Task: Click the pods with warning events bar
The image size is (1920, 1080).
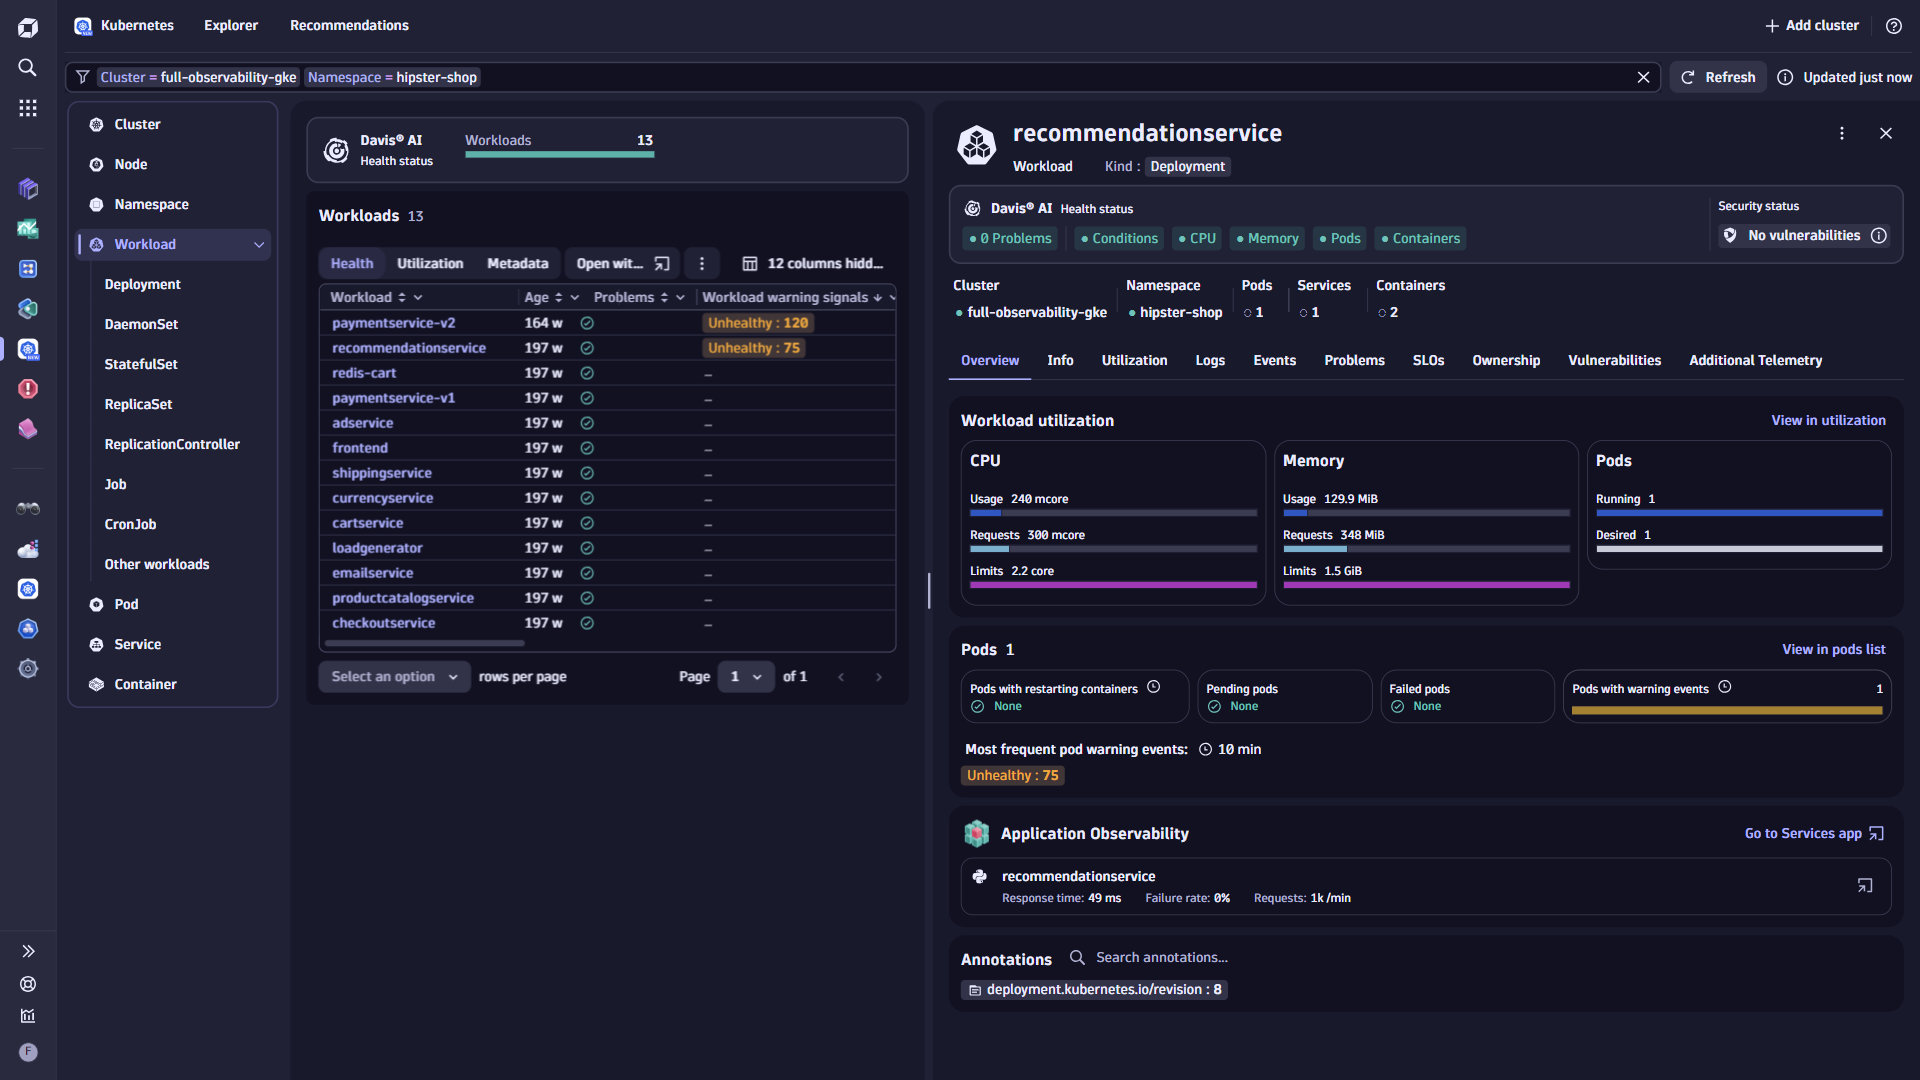Action: [x=1726, y=710]
